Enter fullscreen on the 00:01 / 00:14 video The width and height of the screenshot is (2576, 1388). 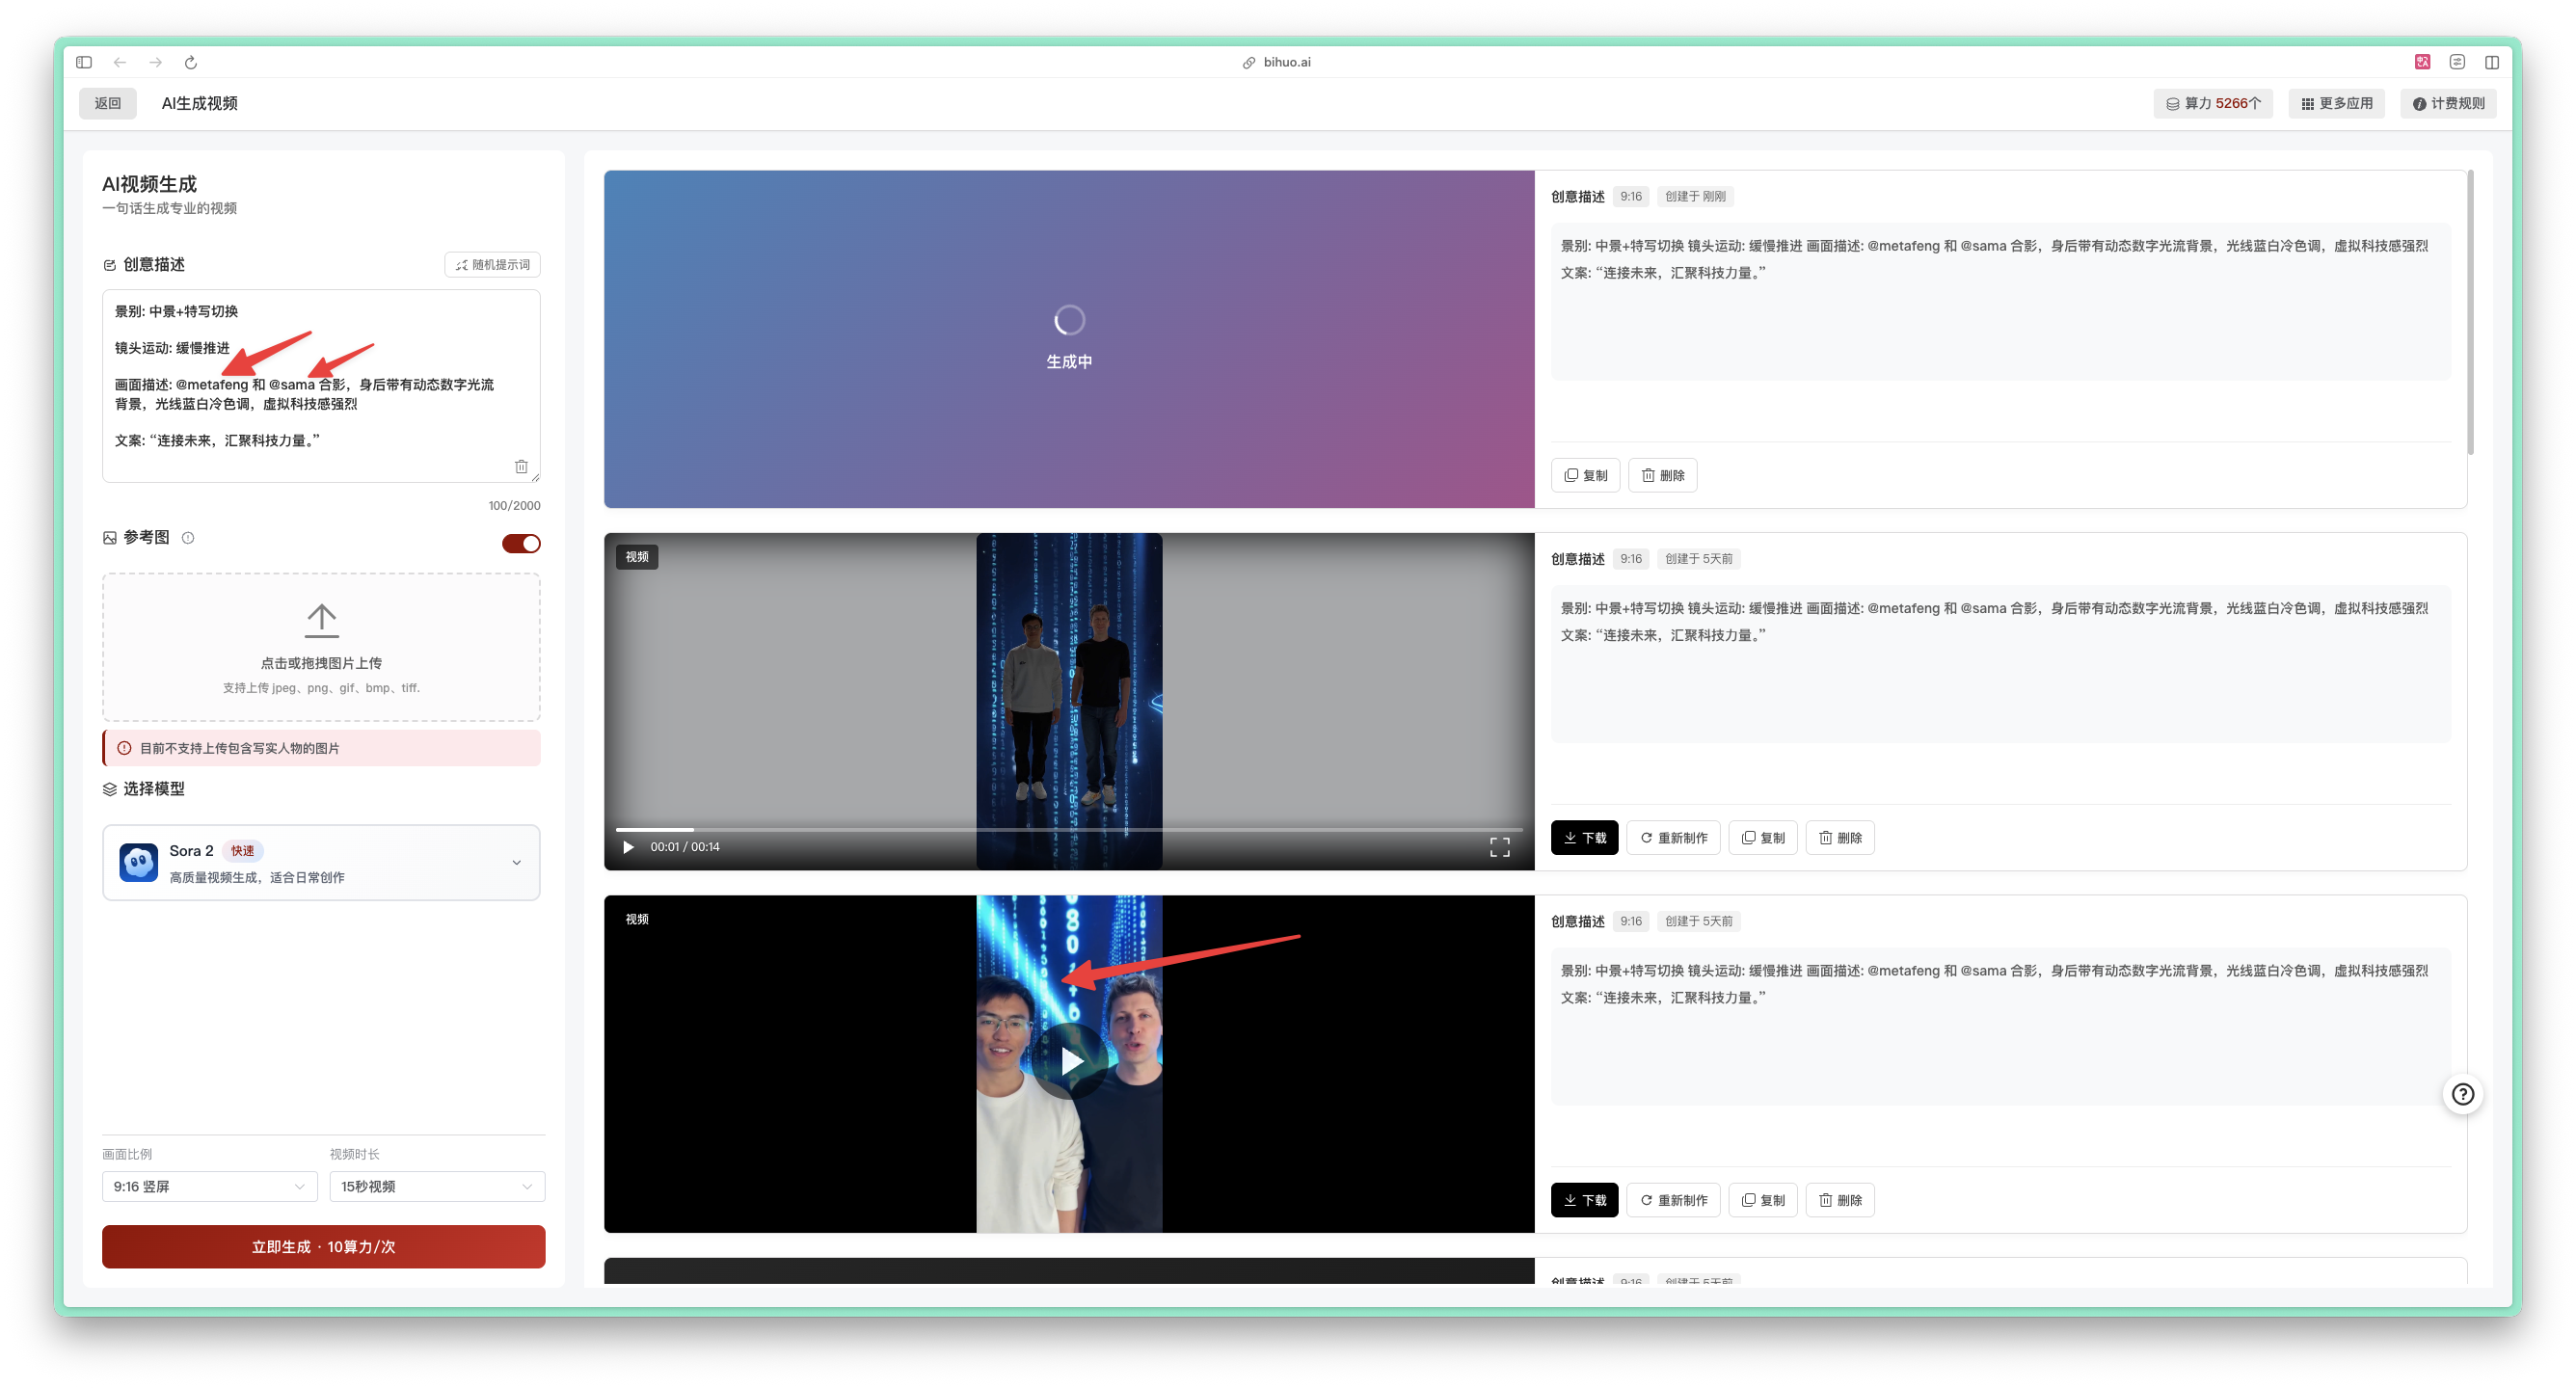coord(1499,847)
